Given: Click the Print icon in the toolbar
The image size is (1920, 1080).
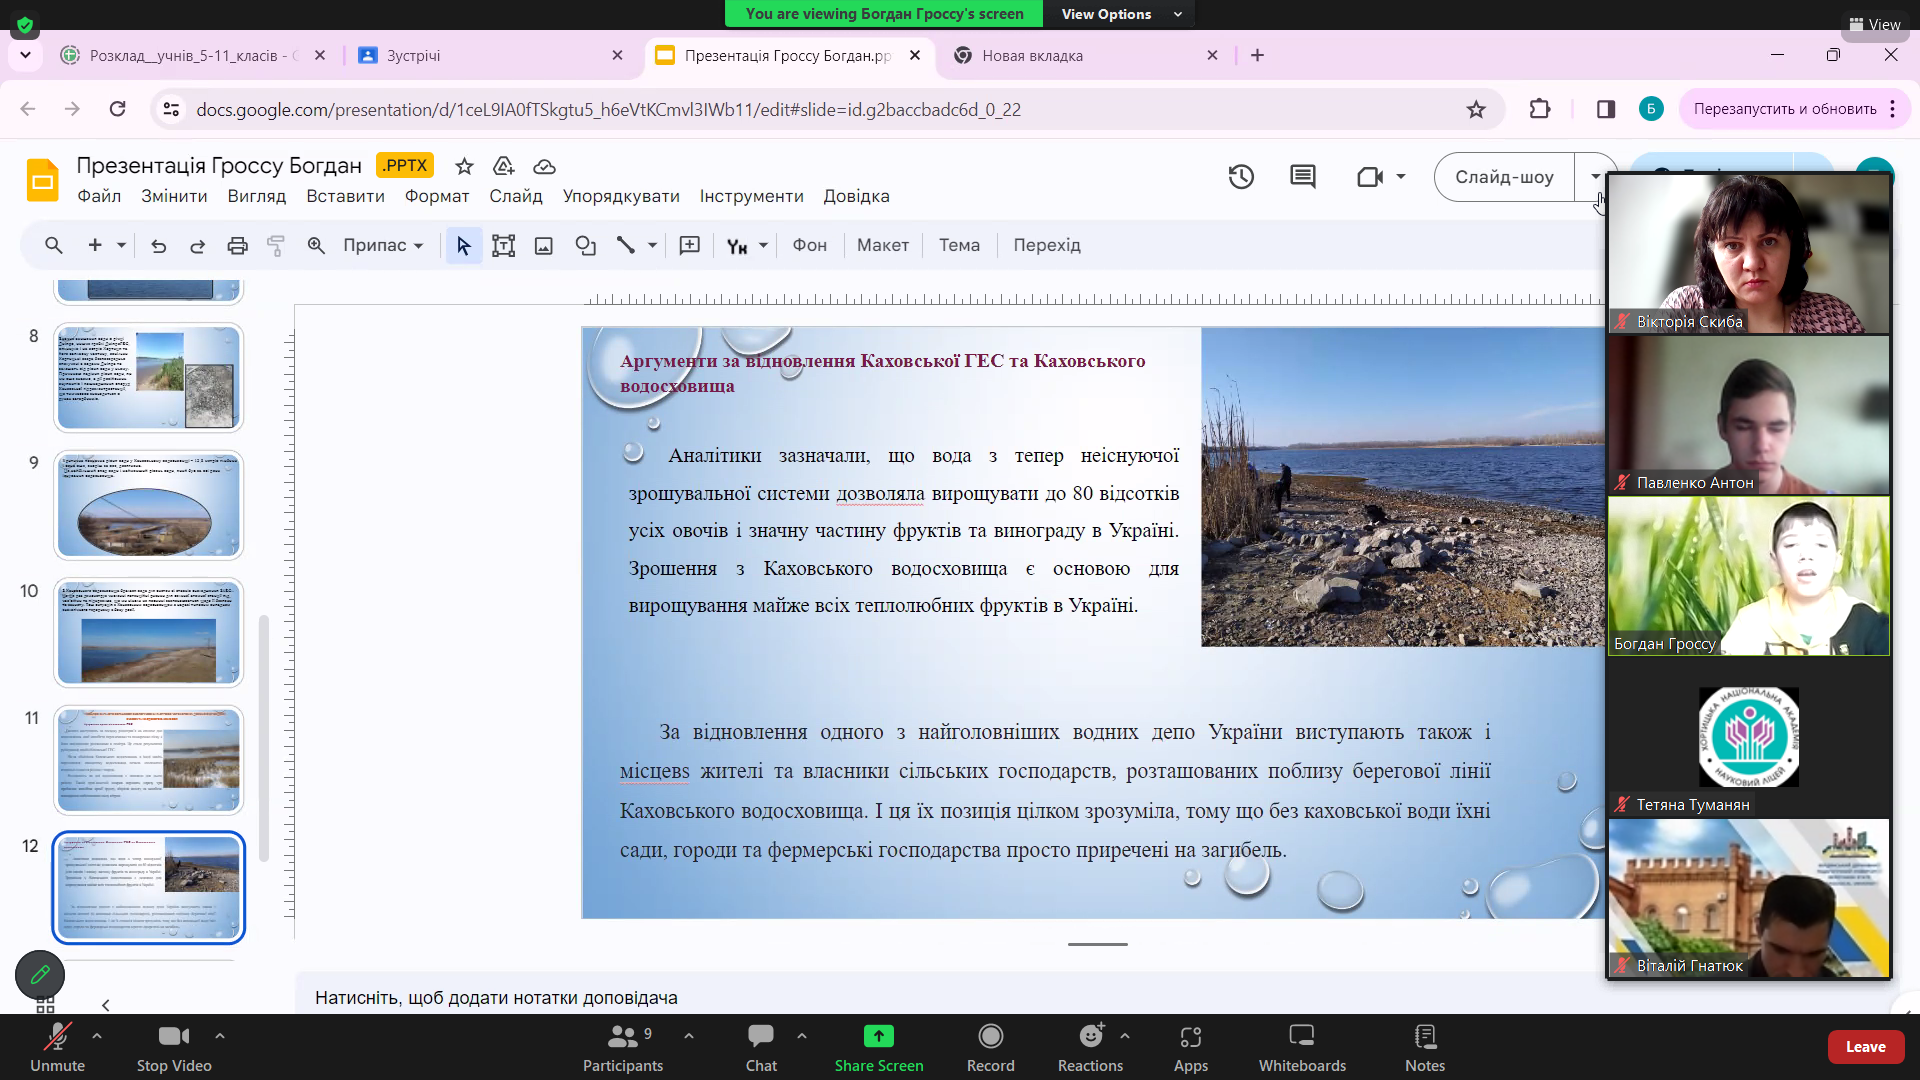Looking at the screenshot, I should coord(238,245).
